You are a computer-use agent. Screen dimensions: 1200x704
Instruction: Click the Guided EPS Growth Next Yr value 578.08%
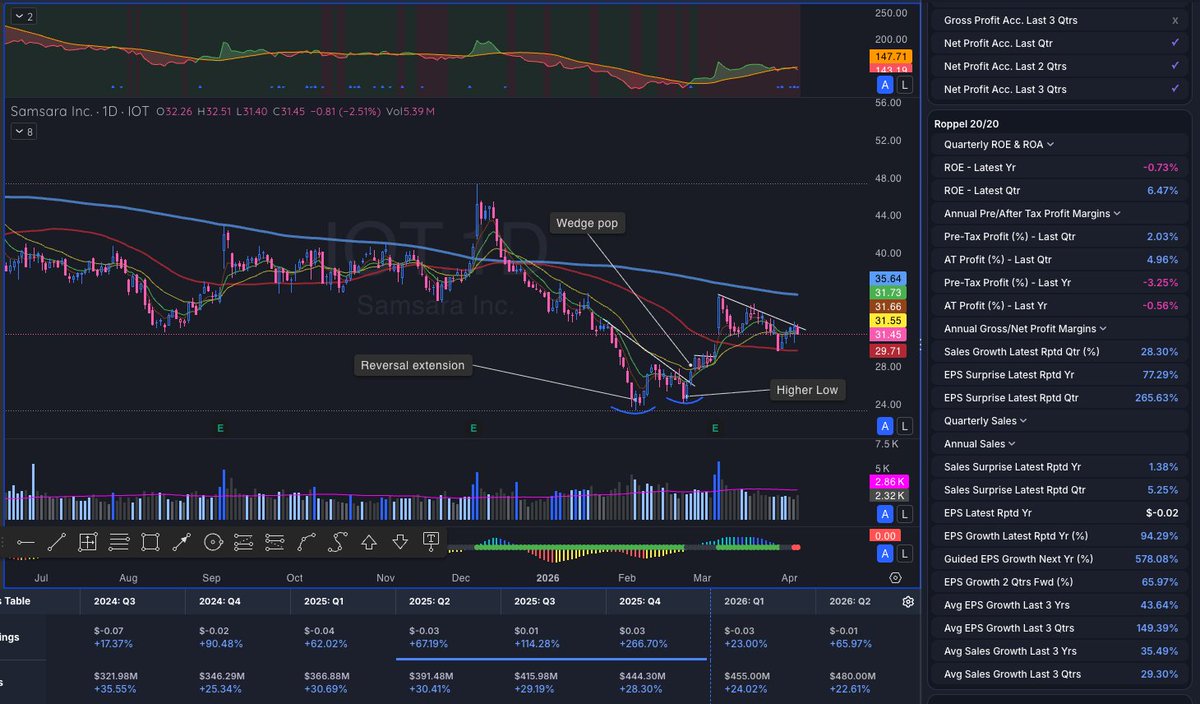1156,559
